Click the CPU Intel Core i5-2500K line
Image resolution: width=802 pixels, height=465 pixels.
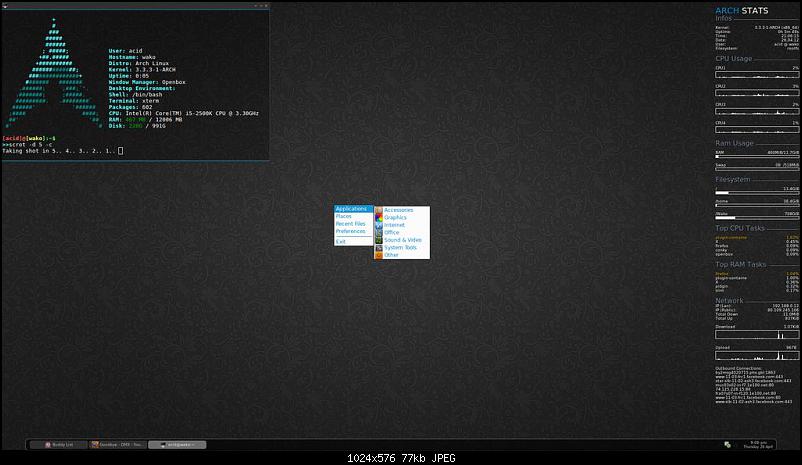[x=184, y=113]
